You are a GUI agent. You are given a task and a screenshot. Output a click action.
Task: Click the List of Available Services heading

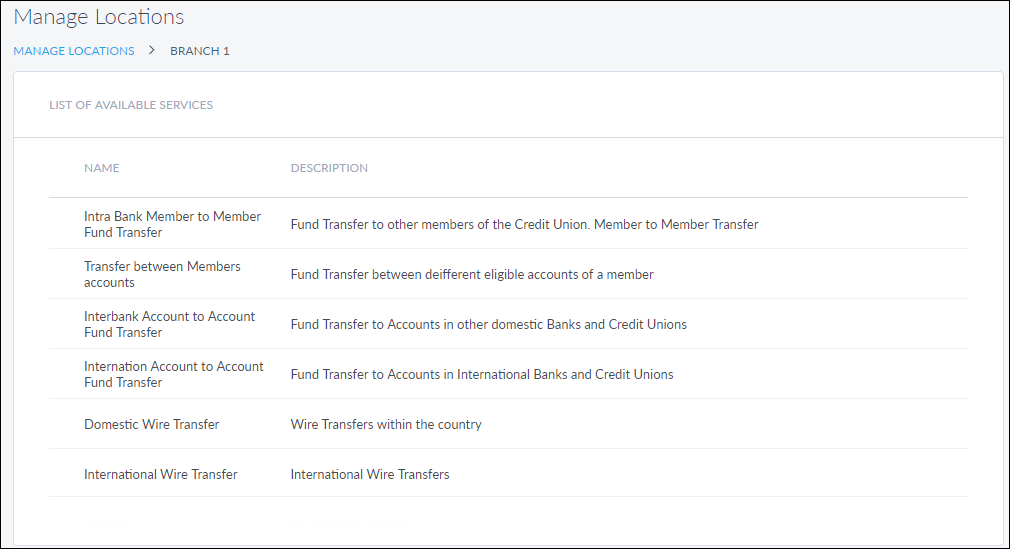[131, 105]
